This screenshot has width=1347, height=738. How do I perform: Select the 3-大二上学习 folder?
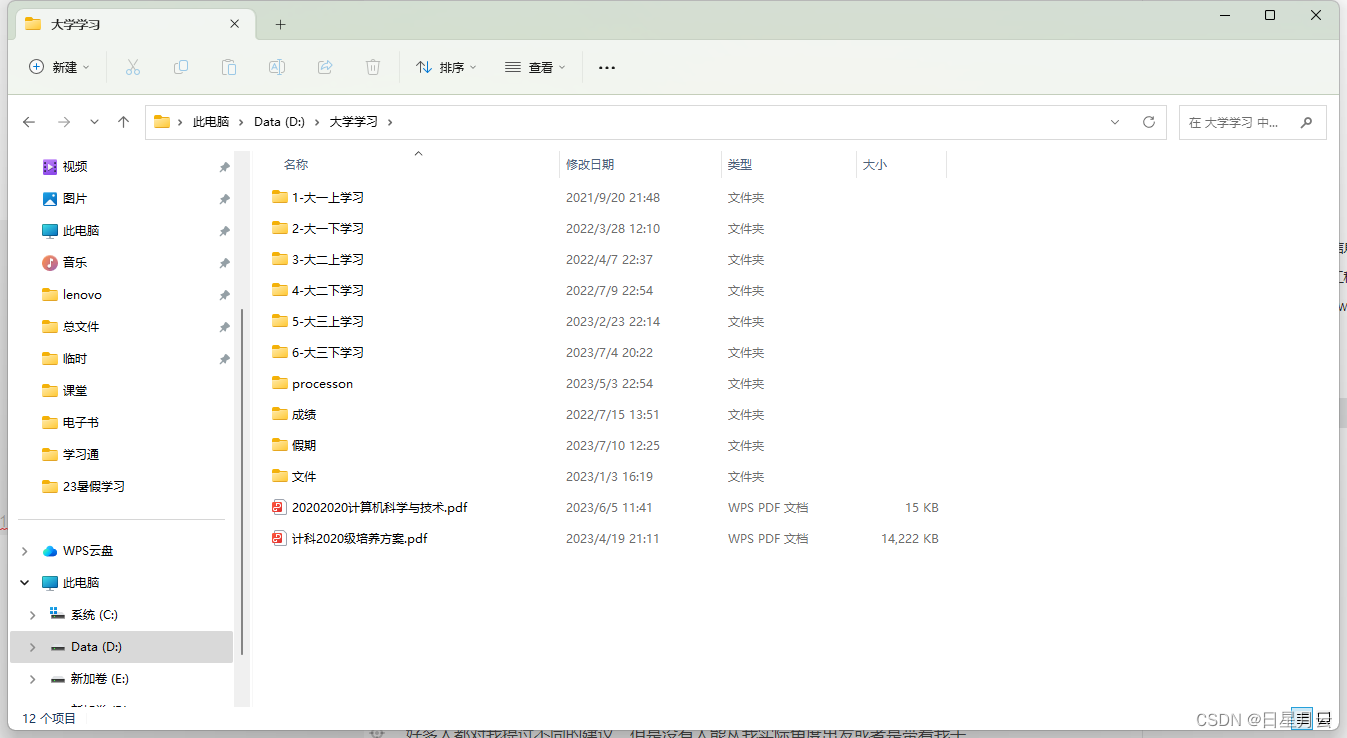tap(327, 260)
